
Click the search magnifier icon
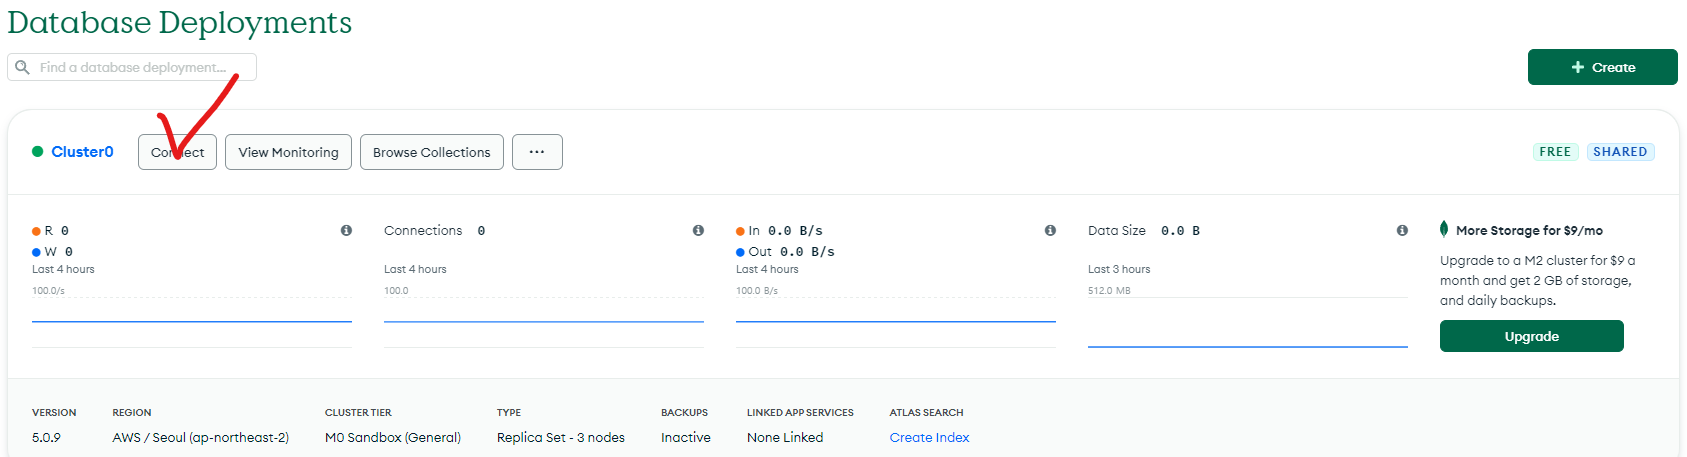[22, 67]
